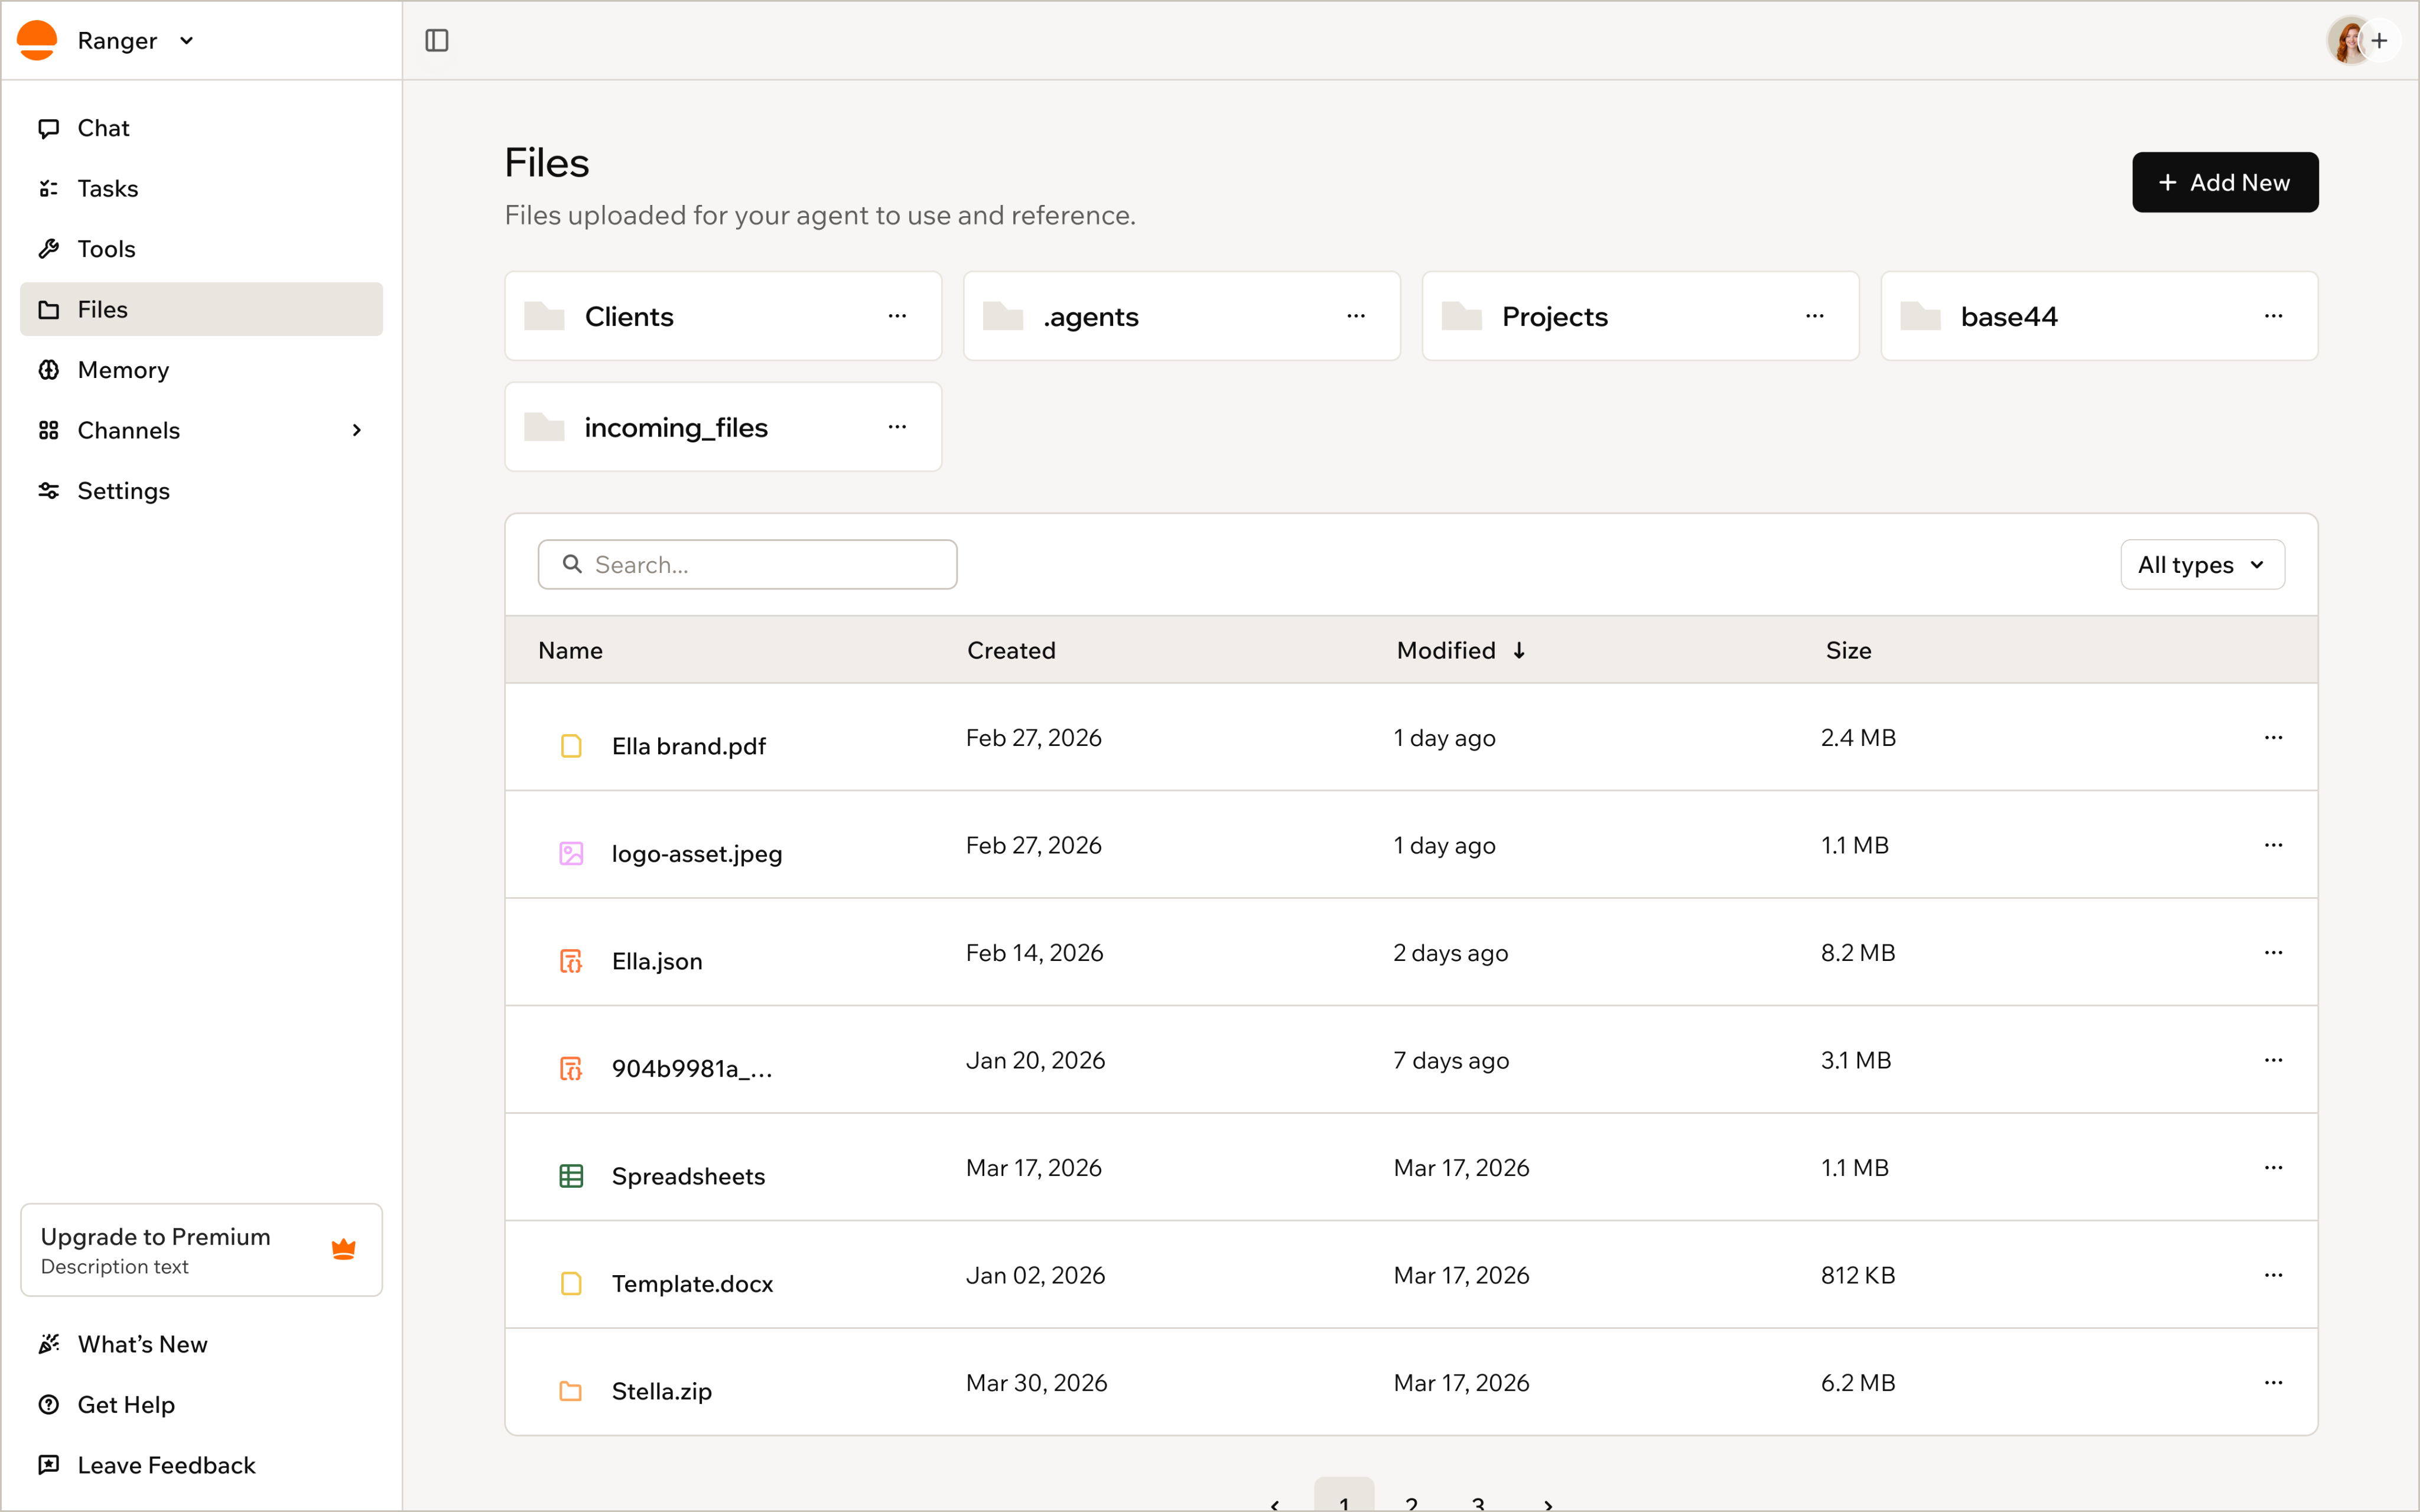Click the logo-asset.jpeg image file icon
This screenshot has height=1512, width=2420.
[571, 853]
